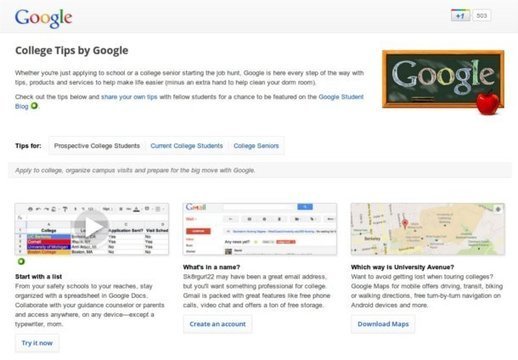Click the 503 share count box

481,15
